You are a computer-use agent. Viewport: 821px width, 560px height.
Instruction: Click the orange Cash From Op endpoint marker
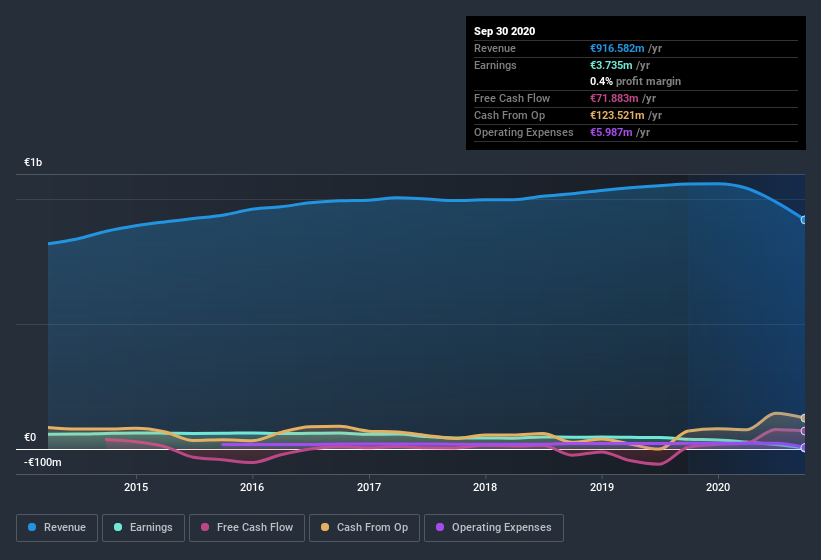coord(804,418)
